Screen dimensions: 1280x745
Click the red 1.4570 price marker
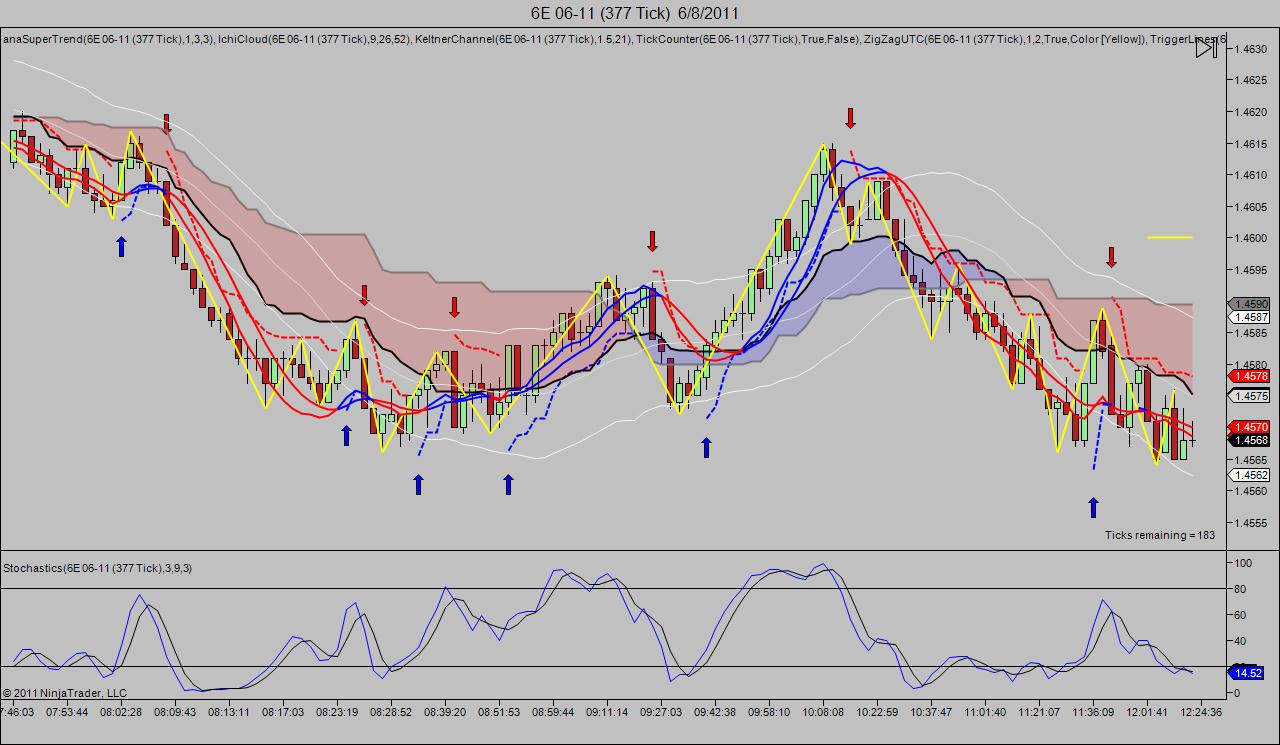click(1250, 427)
